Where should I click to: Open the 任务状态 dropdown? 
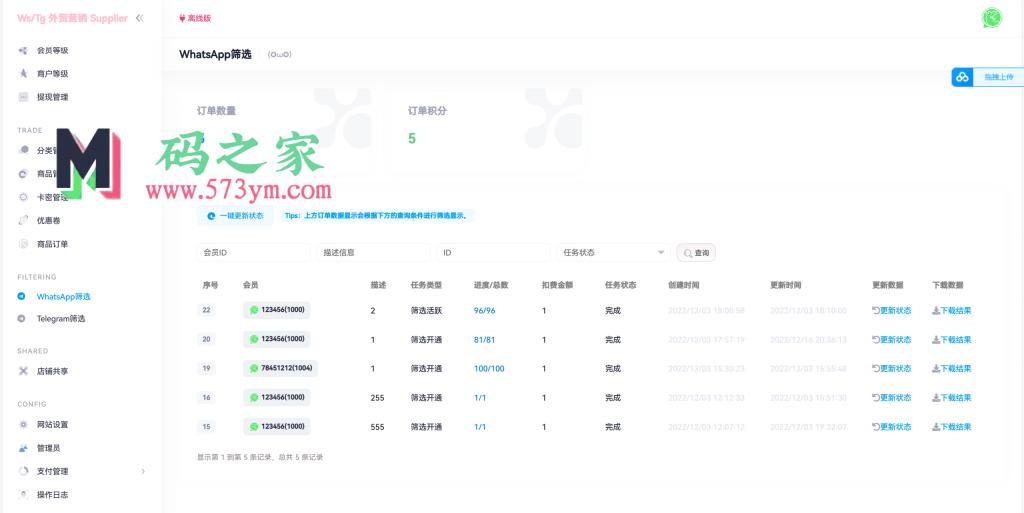(614, 253)
